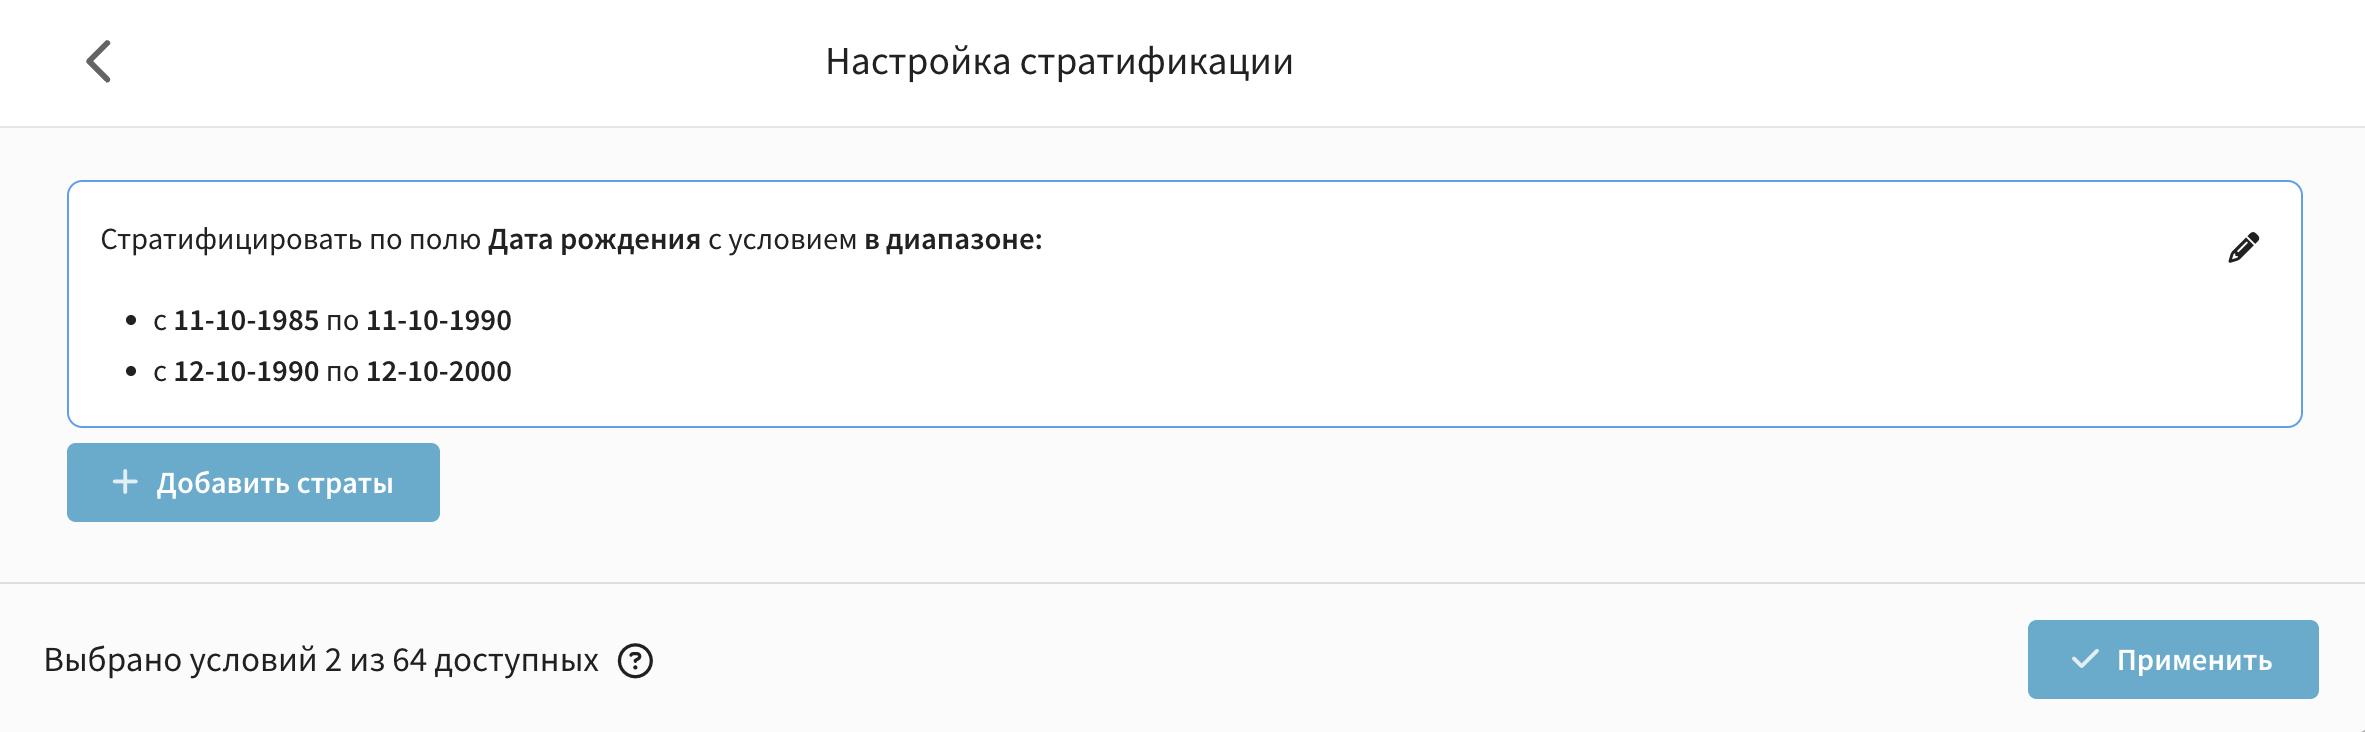This screenshot has height=732, width=2365.
Task: Select the start date 12-10-1990
Action: tap(246, 372)
